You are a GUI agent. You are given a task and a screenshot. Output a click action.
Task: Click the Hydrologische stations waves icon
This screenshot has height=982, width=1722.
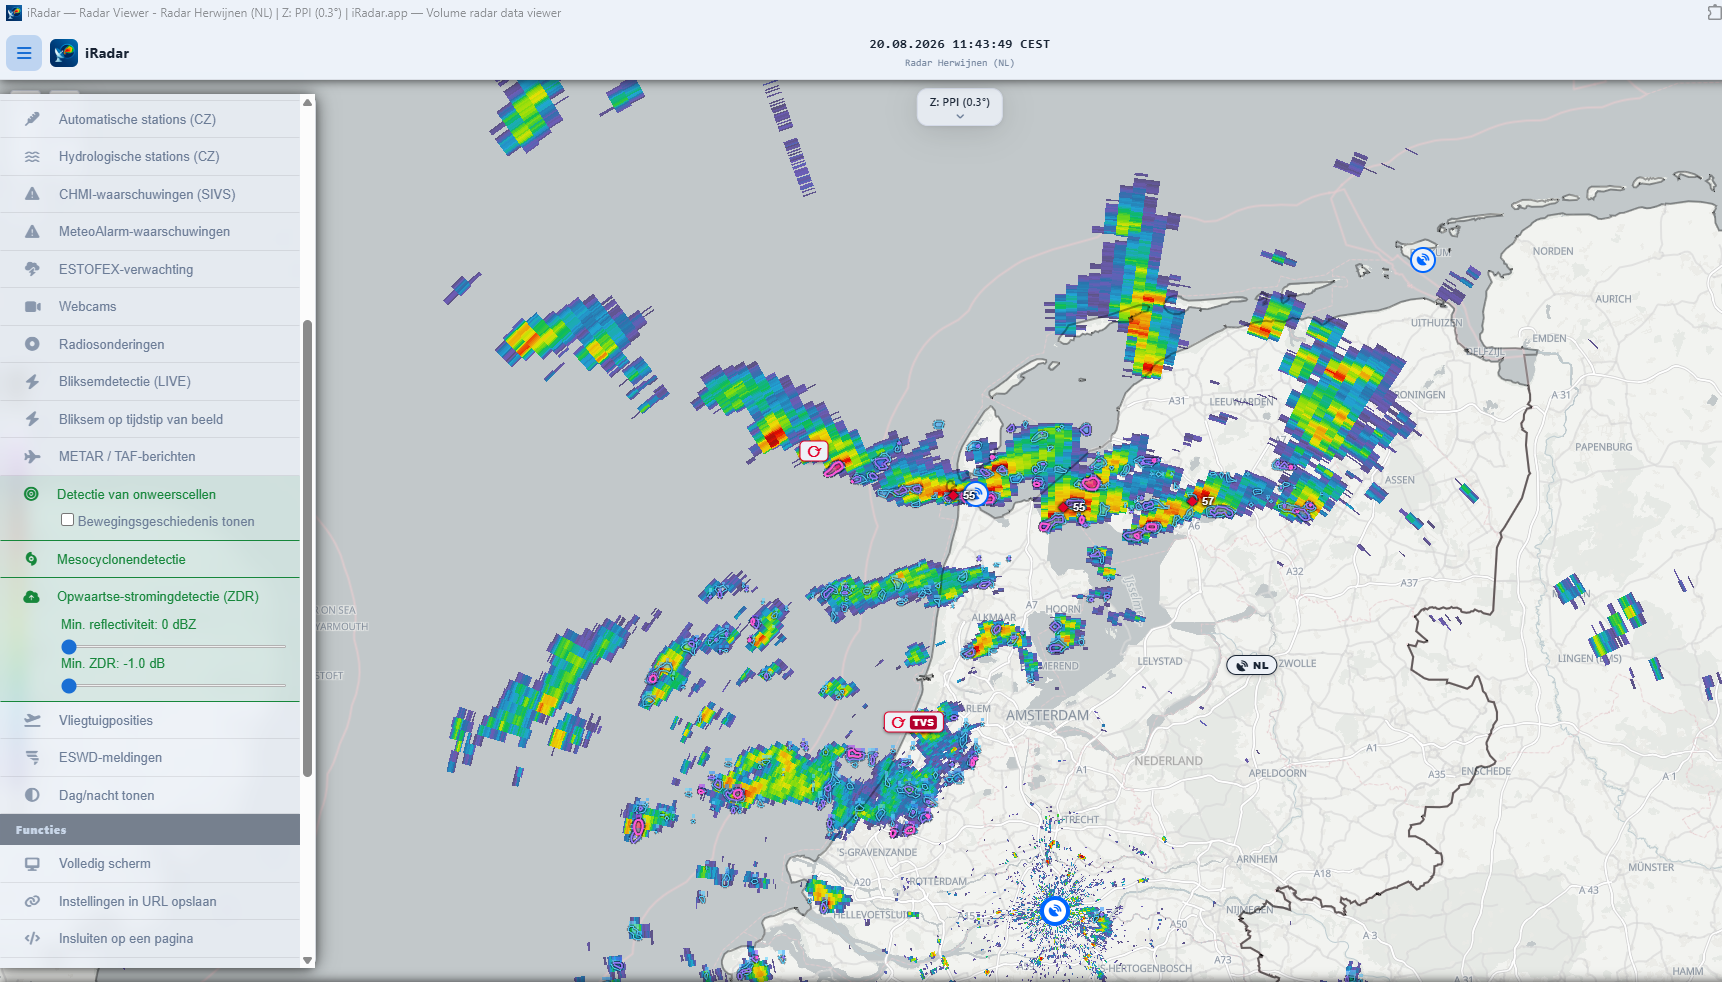click(32, 157)
